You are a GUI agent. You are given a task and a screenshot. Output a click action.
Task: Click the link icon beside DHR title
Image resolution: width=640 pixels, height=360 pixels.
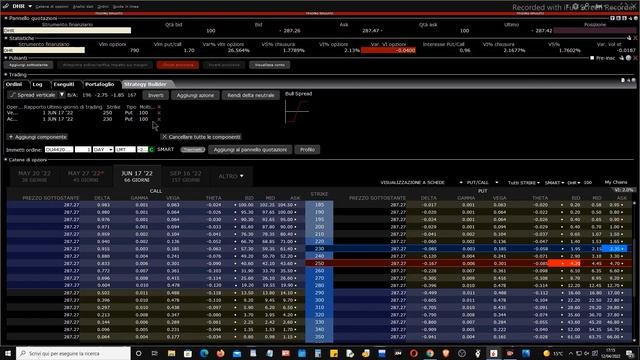pyautogui.click(x=6, y=6)
